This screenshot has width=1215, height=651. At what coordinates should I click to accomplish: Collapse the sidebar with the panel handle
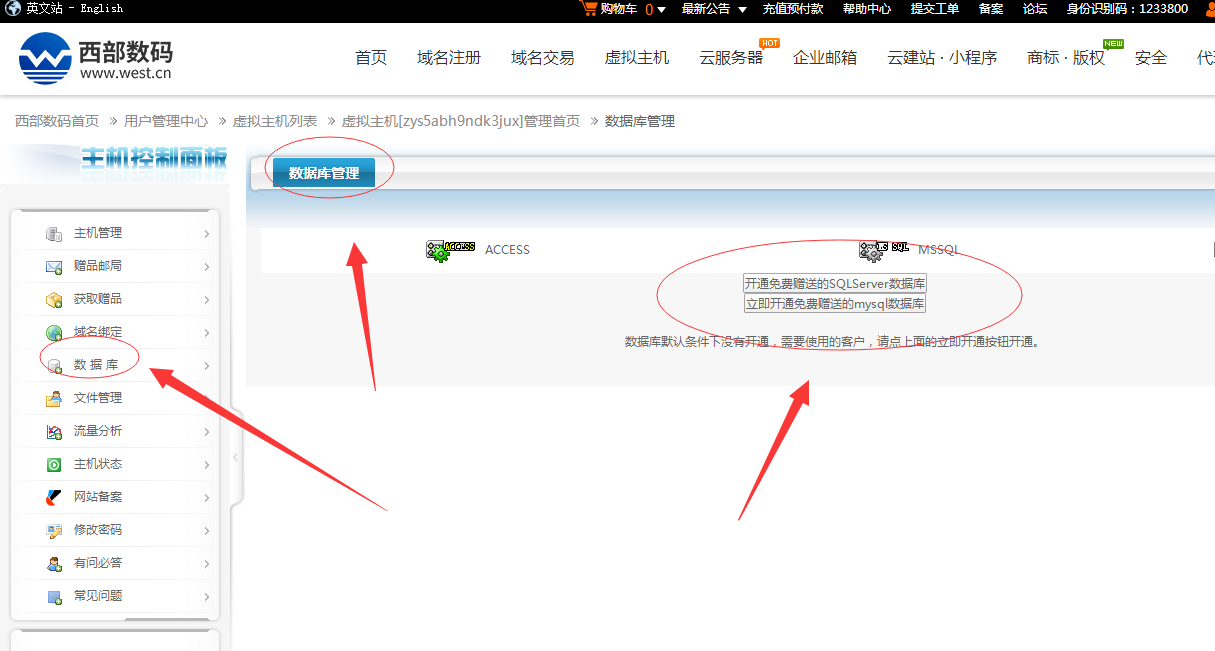pyautogui.click(x=236, y=457)
